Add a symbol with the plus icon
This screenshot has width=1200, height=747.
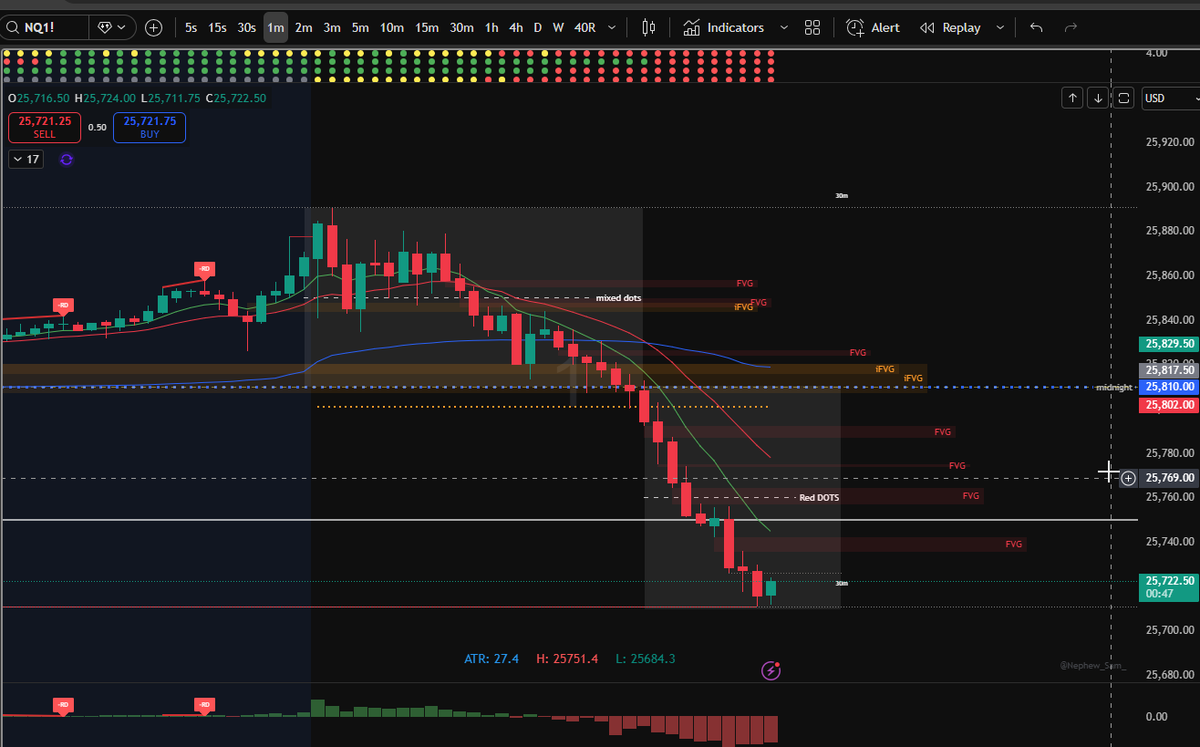153,28
